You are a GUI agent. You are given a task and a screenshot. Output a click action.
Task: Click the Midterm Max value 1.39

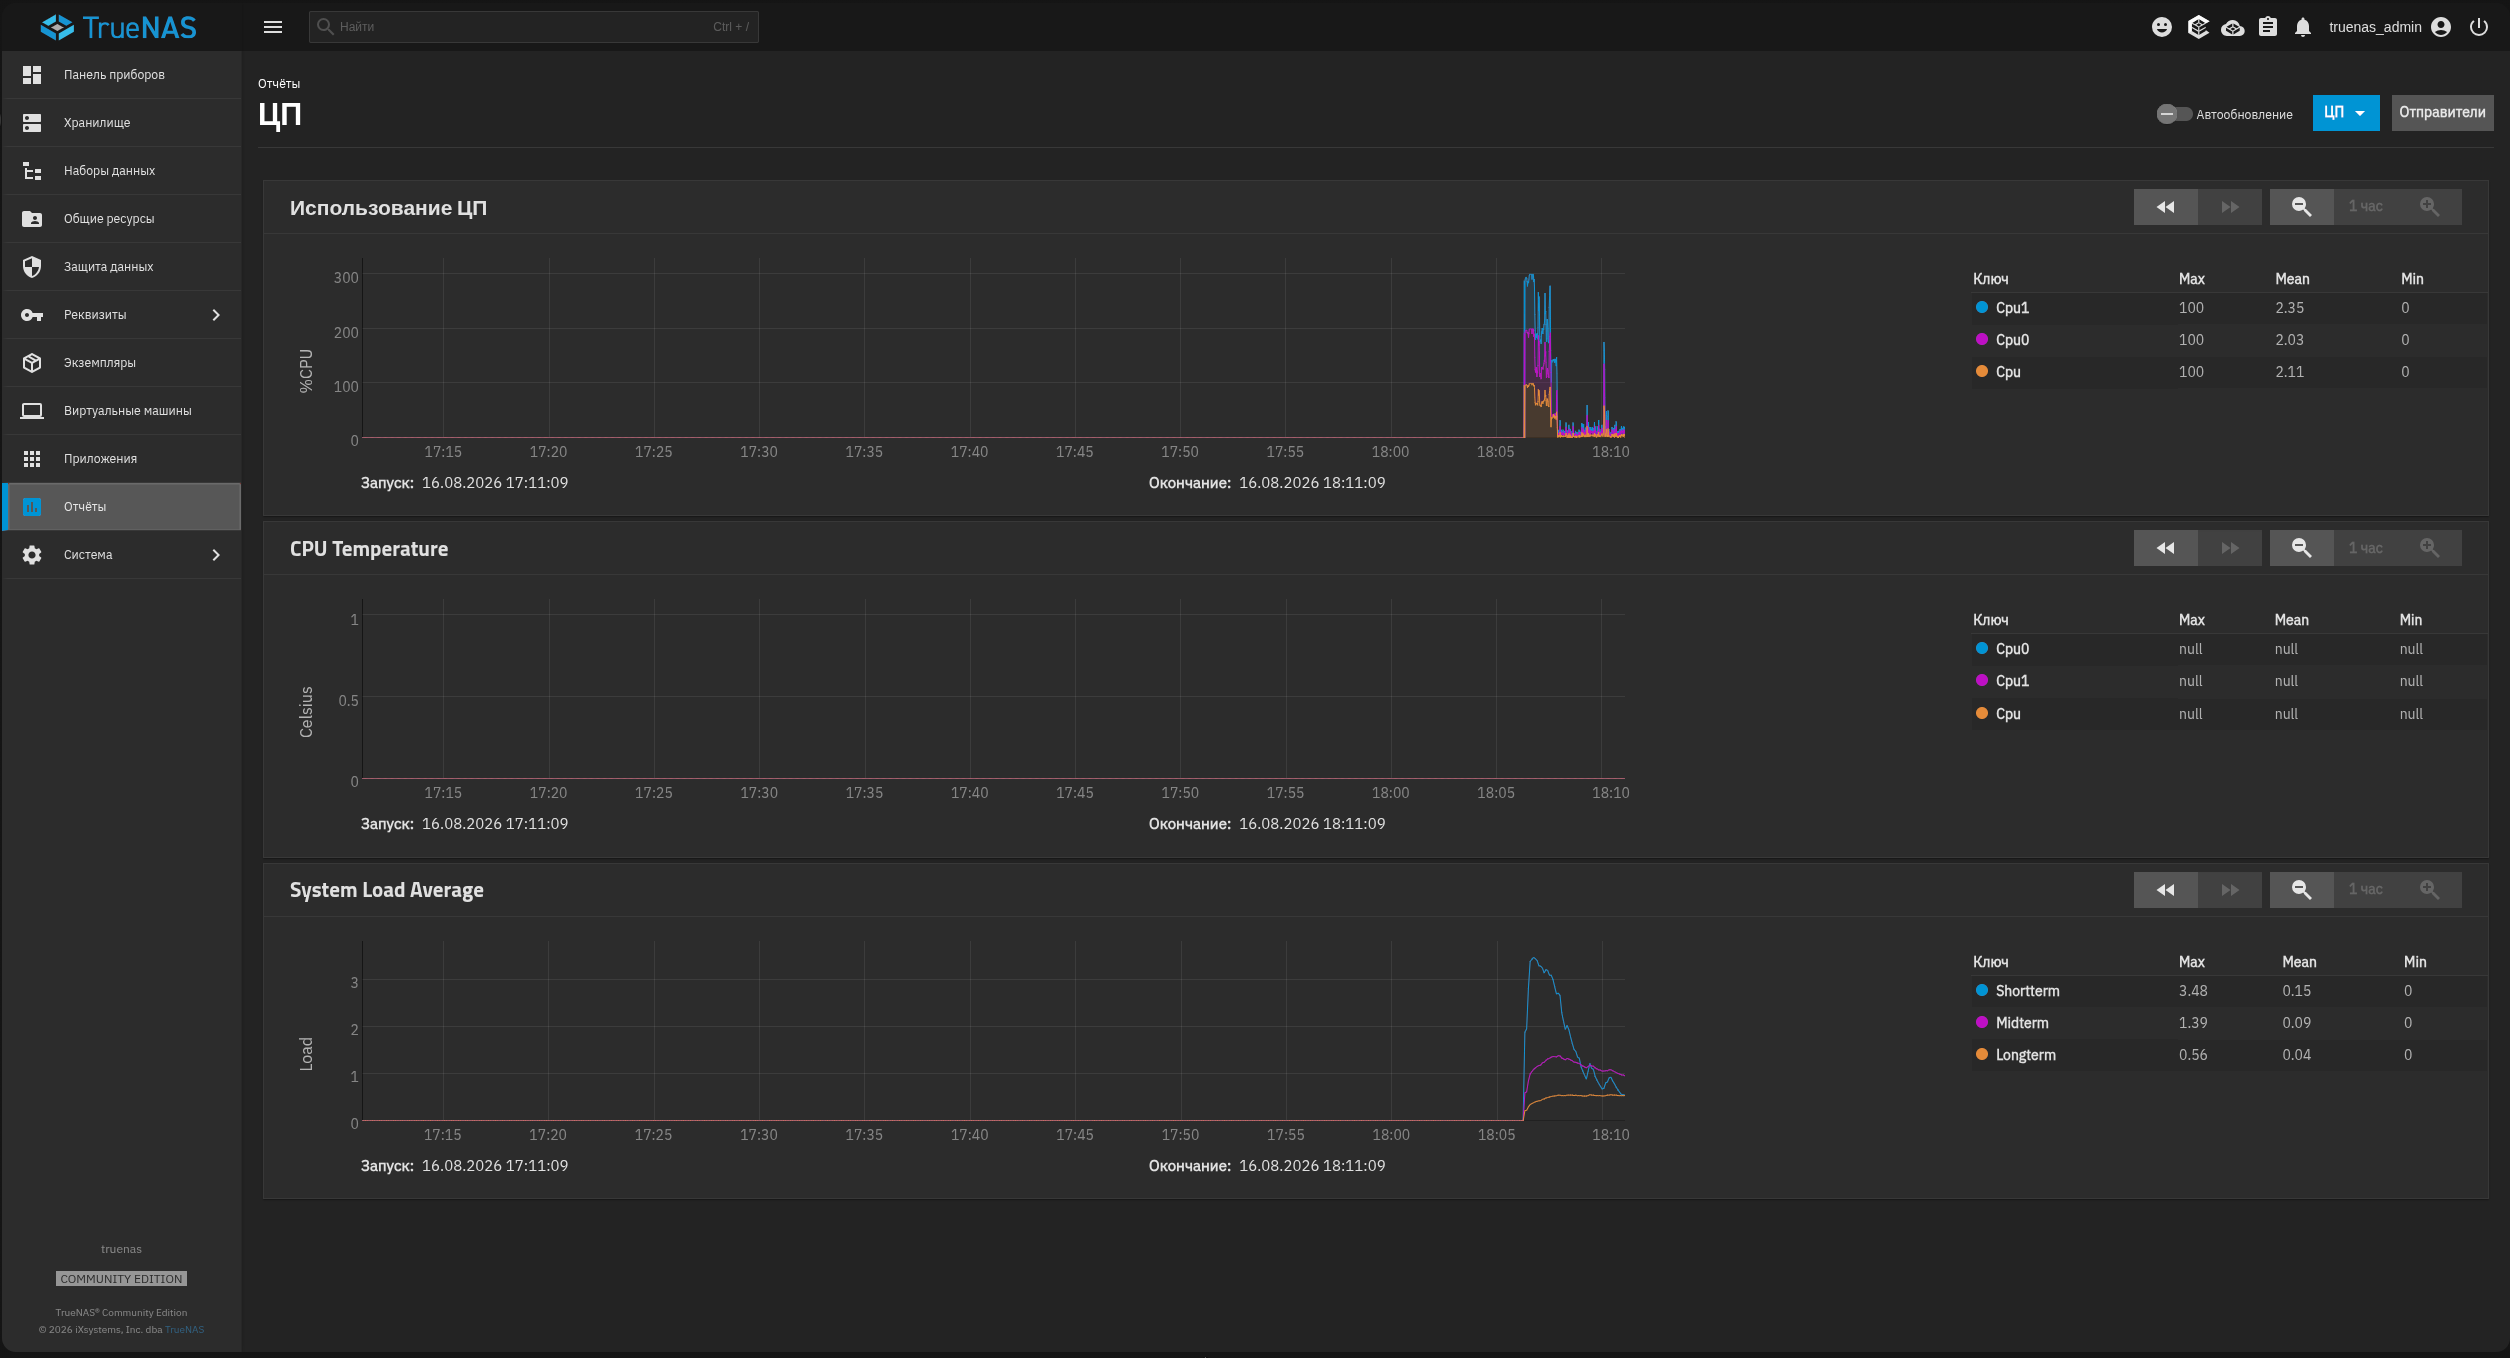[x=2193, y=1023]
